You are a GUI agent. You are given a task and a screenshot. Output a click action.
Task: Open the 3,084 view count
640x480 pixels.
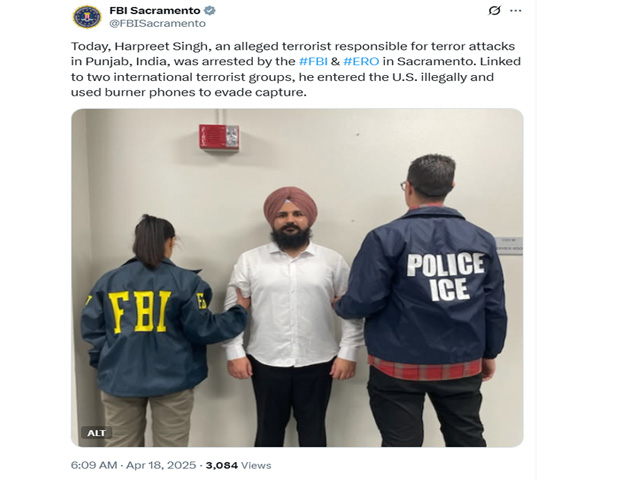pyautogui.click(x=222, y=465)
